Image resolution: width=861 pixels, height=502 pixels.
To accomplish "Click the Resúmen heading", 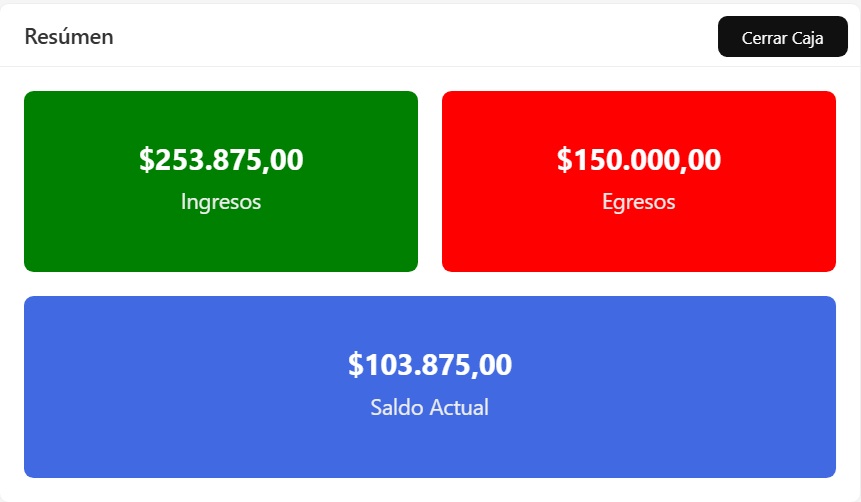I will [x=69, y=37].
